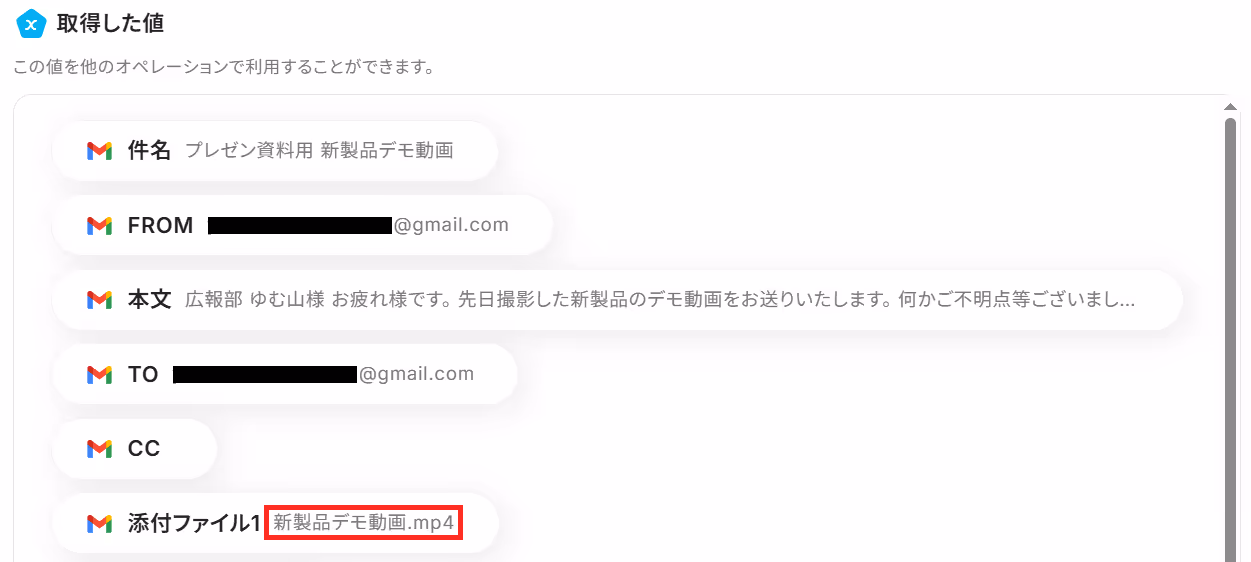This screenshot has width=1251, height=562.
Task: Select the FROM gmail address chip
Action: pos(303,225)
